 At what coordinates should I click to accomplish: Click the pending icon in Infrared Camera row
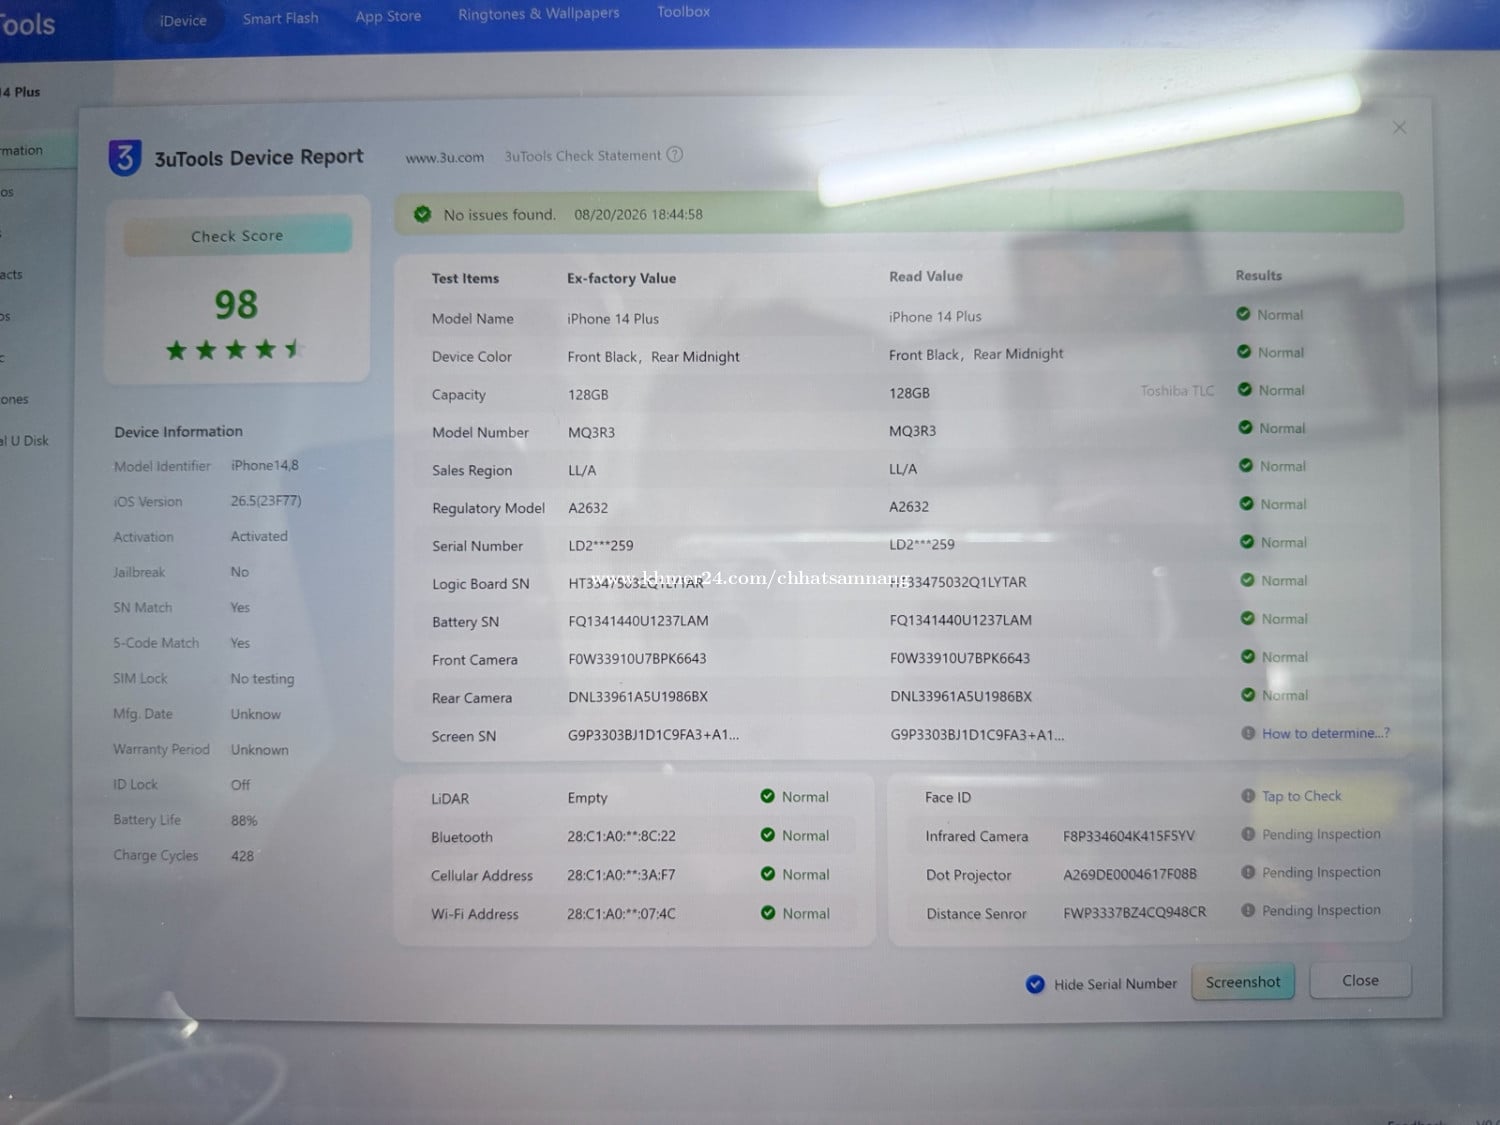tap(1248, 834)
